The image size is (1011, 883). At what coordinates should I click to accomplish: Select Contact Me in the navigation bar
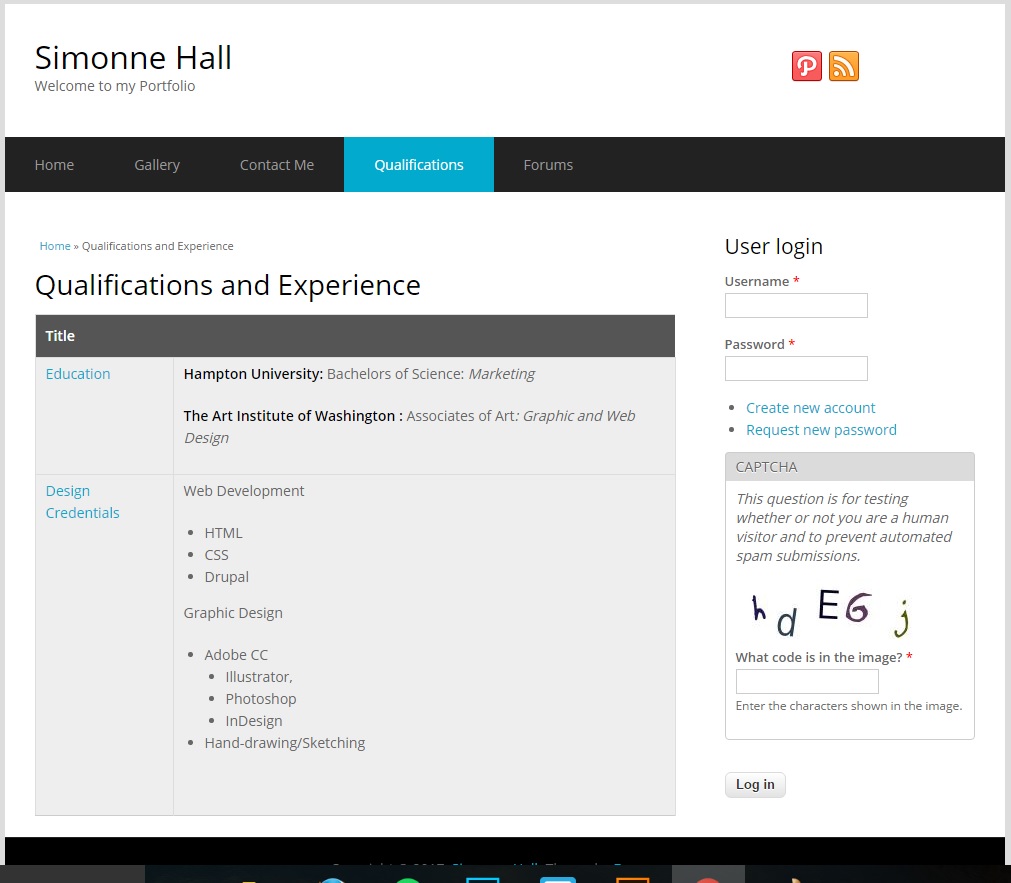(277, 165)
